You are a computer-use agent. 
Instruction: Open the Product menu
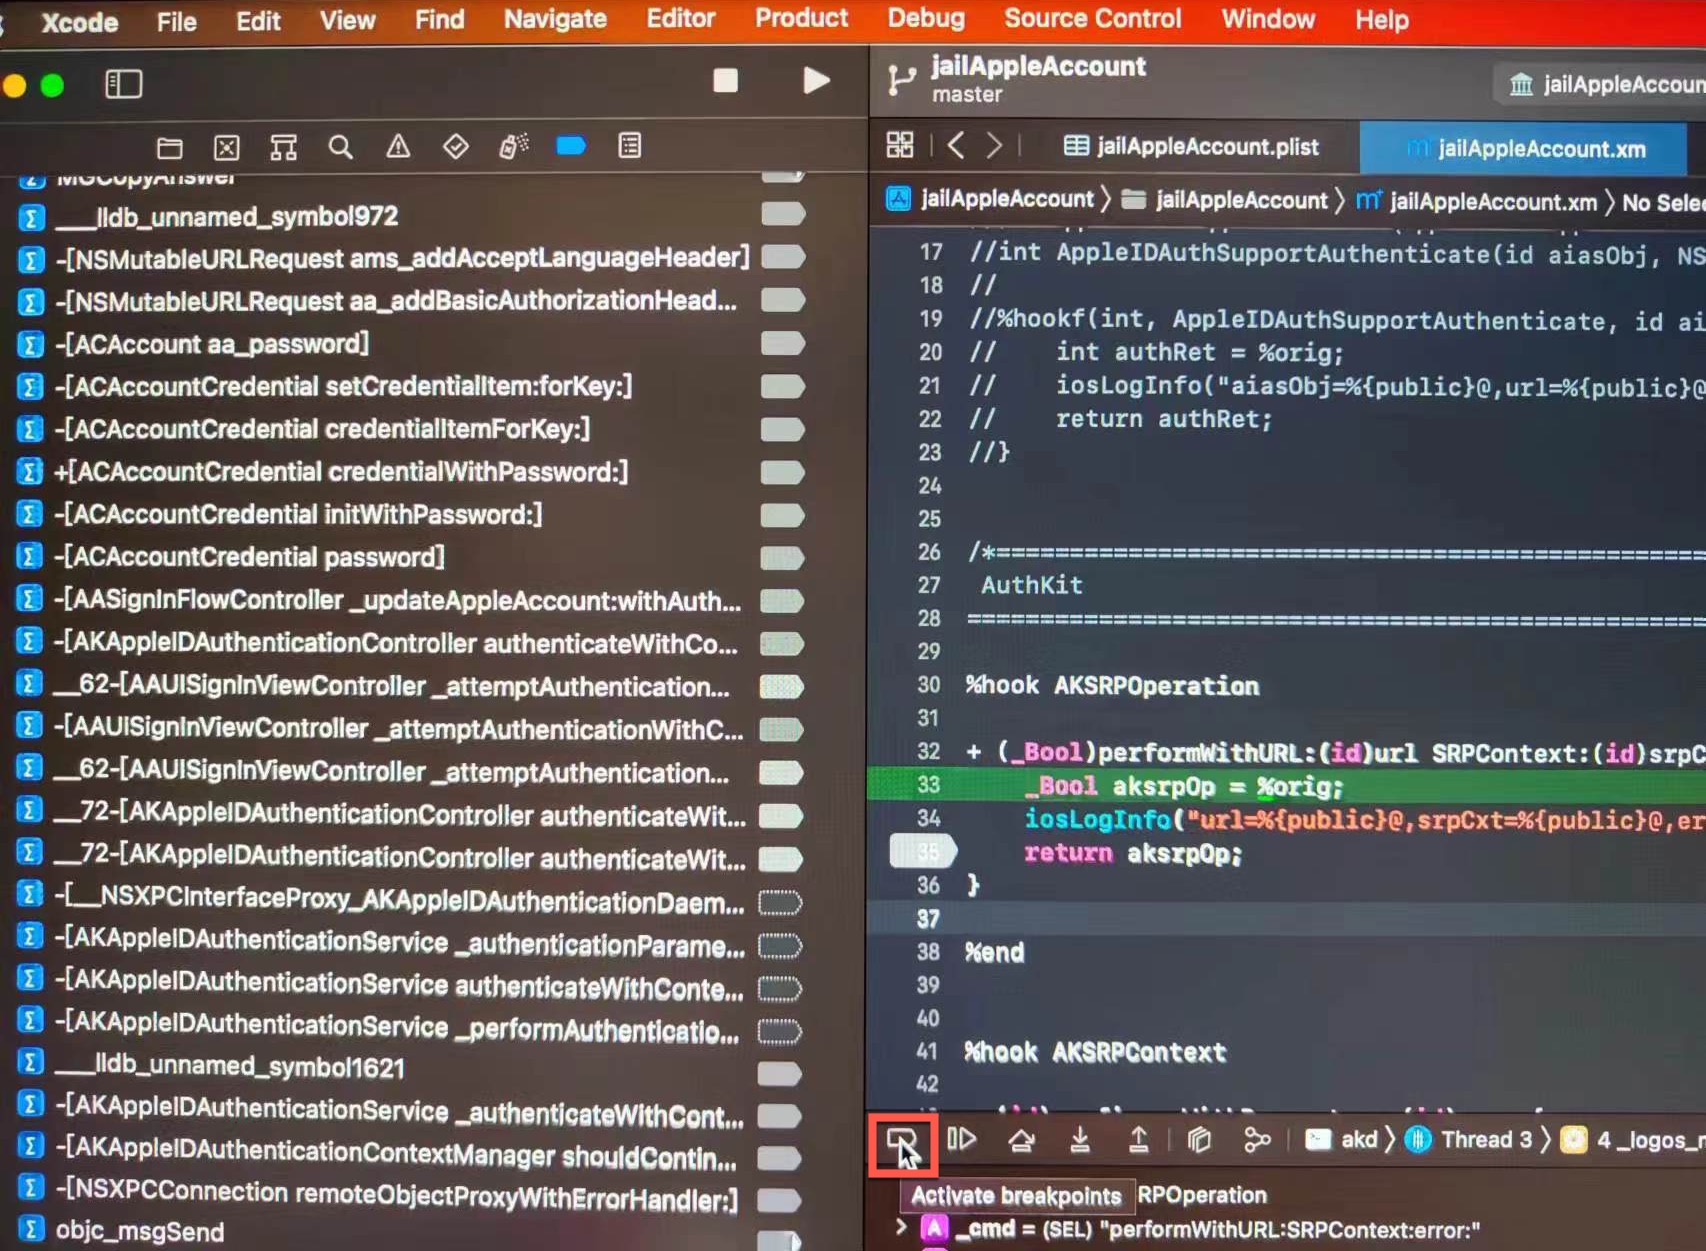(801, 18)
